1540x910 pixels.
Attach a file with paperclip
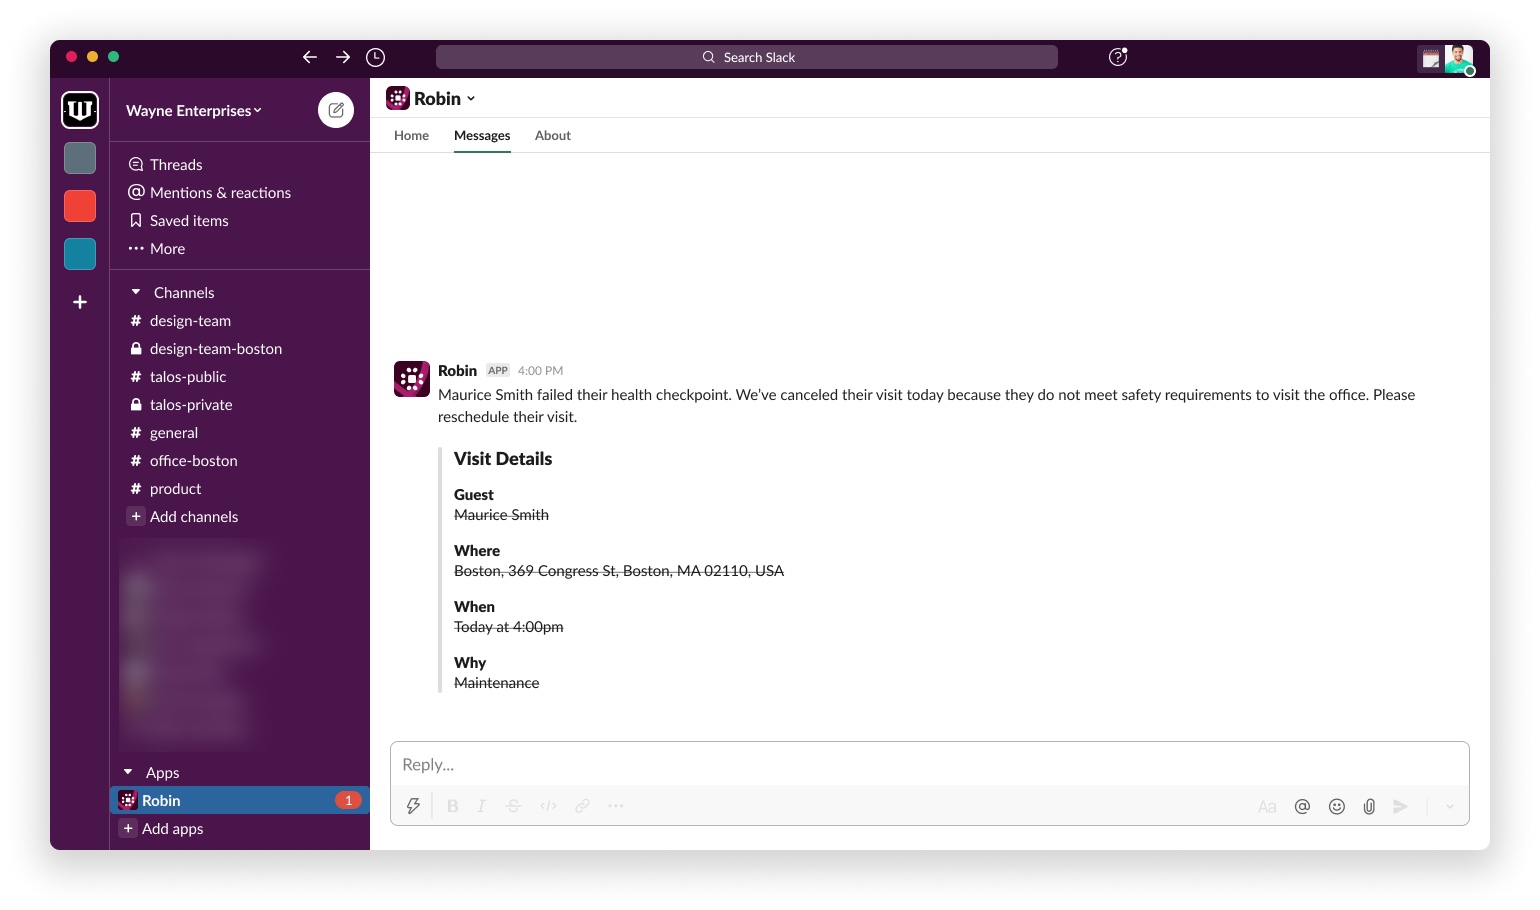[1369, 807]
